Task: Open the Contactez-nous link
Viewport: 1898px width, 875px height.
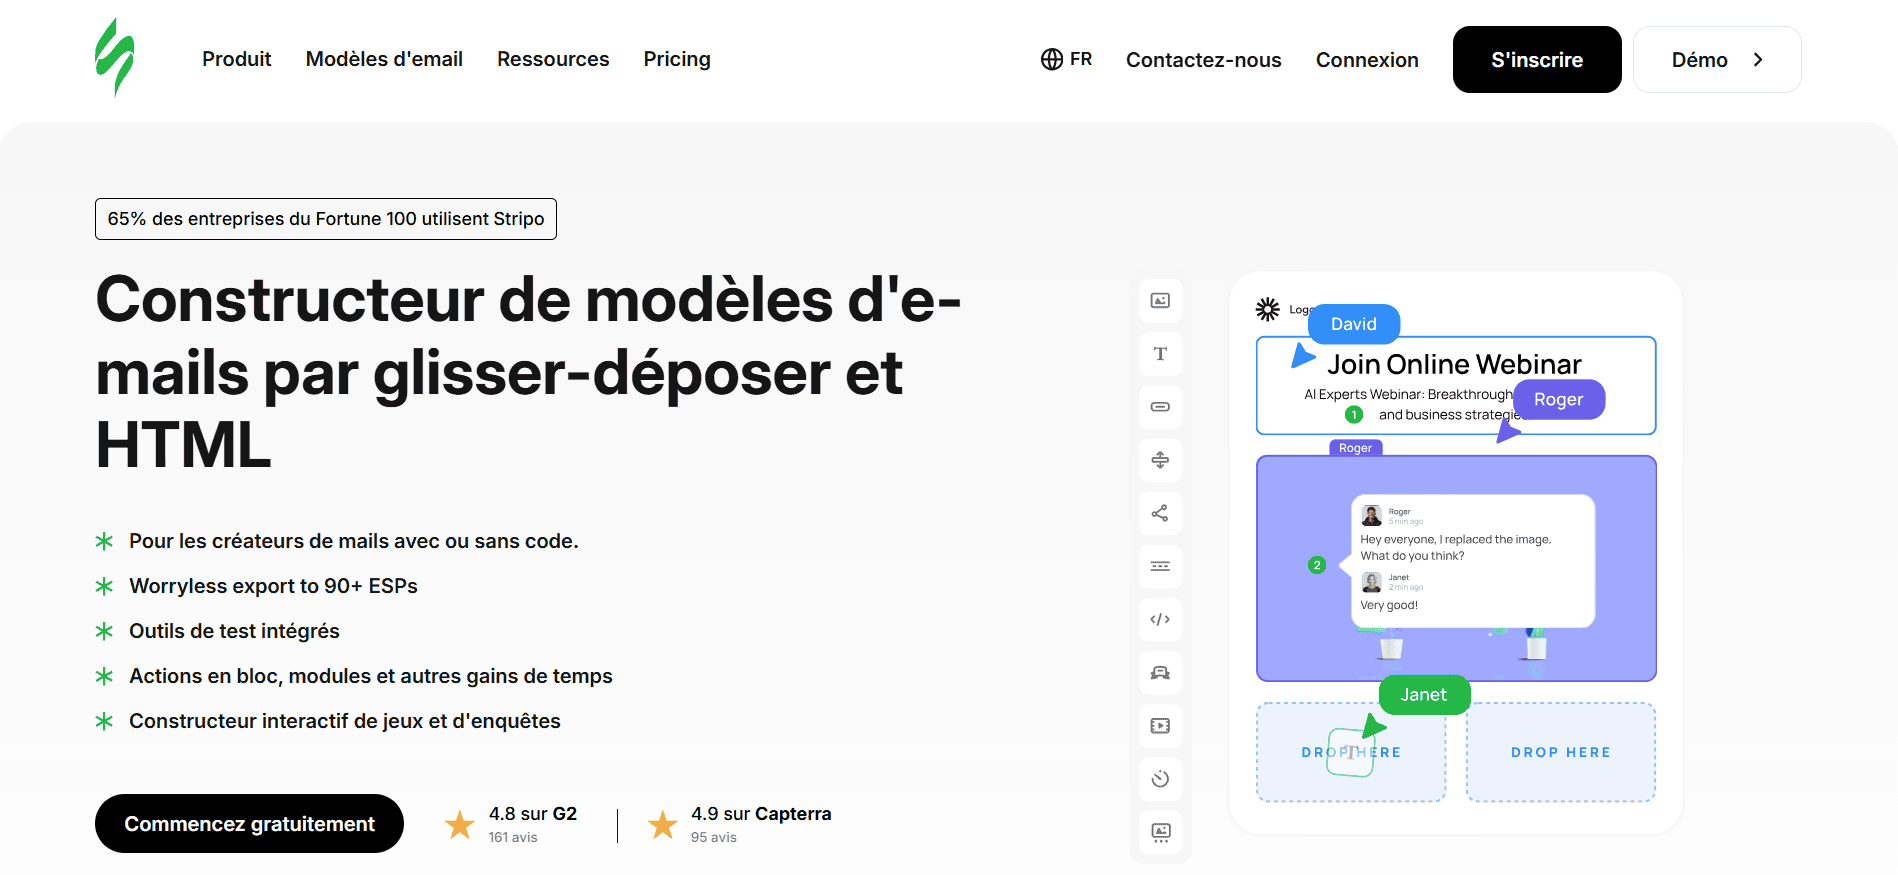Action: click(1204, 60)
